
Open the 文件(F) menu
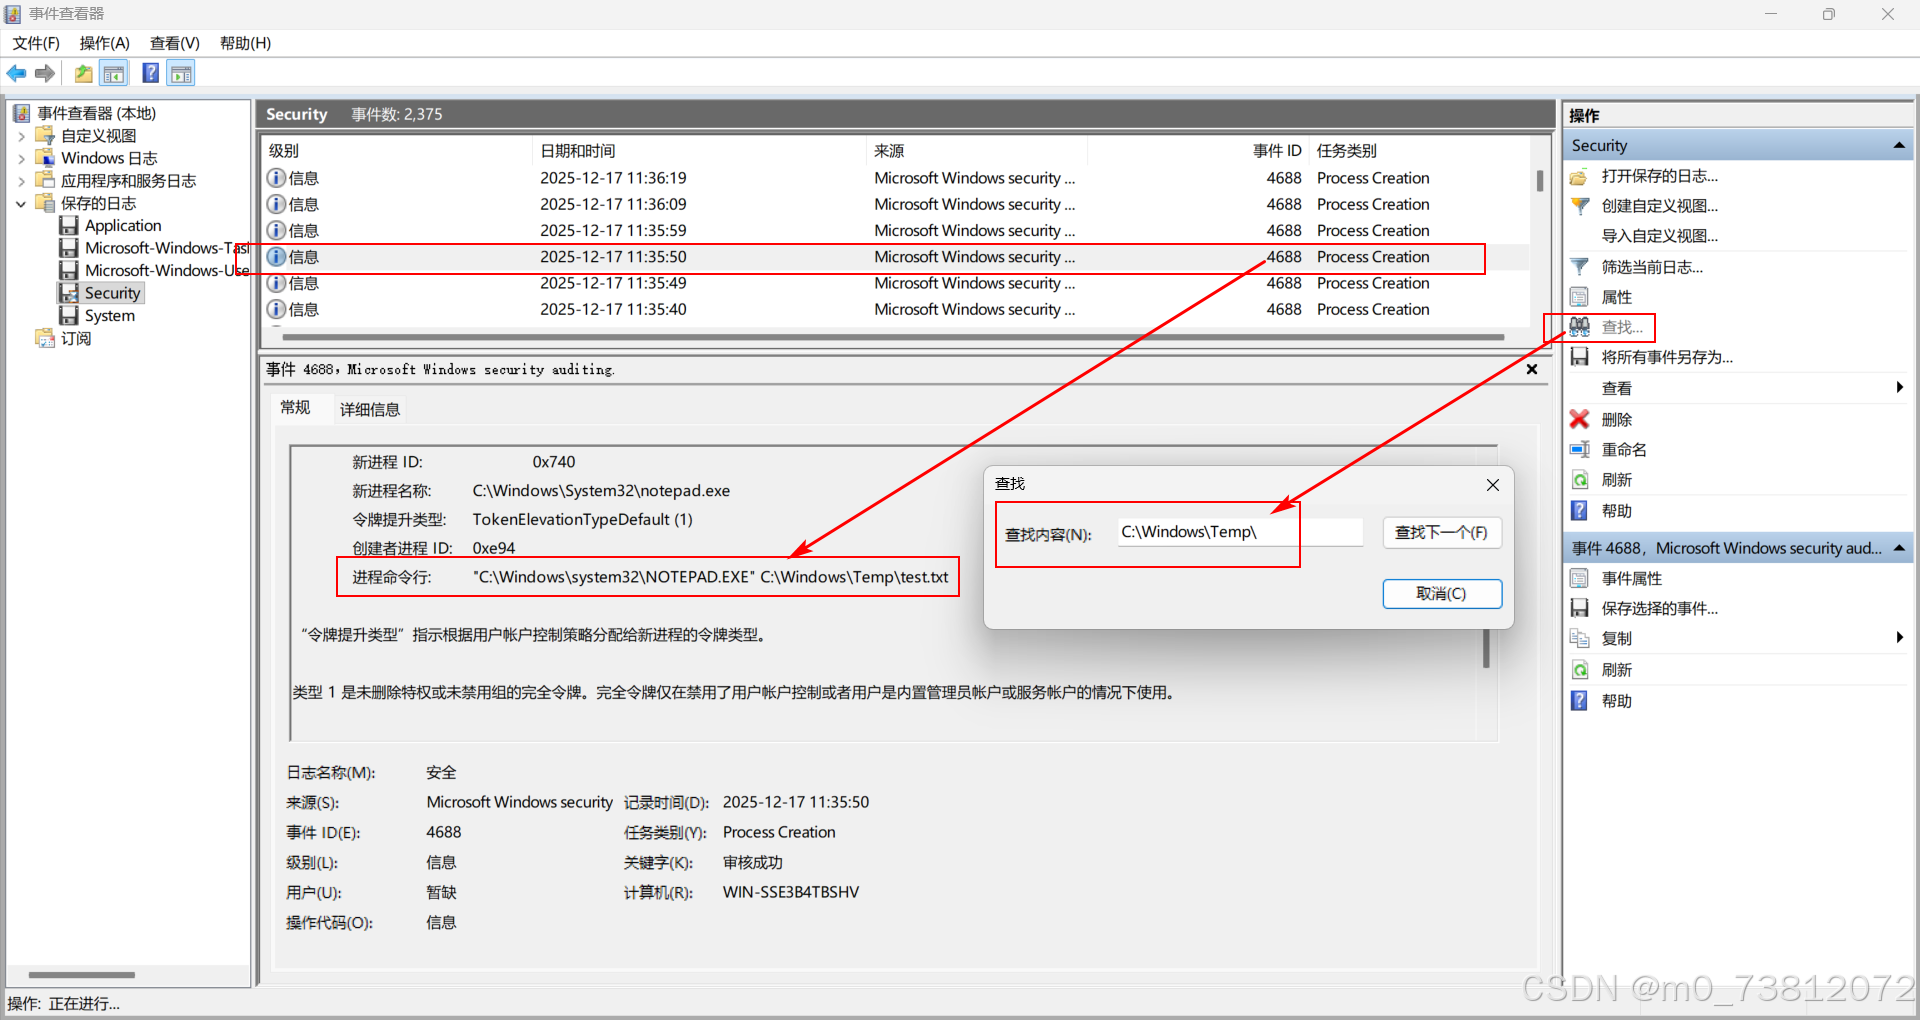(36, 43)
